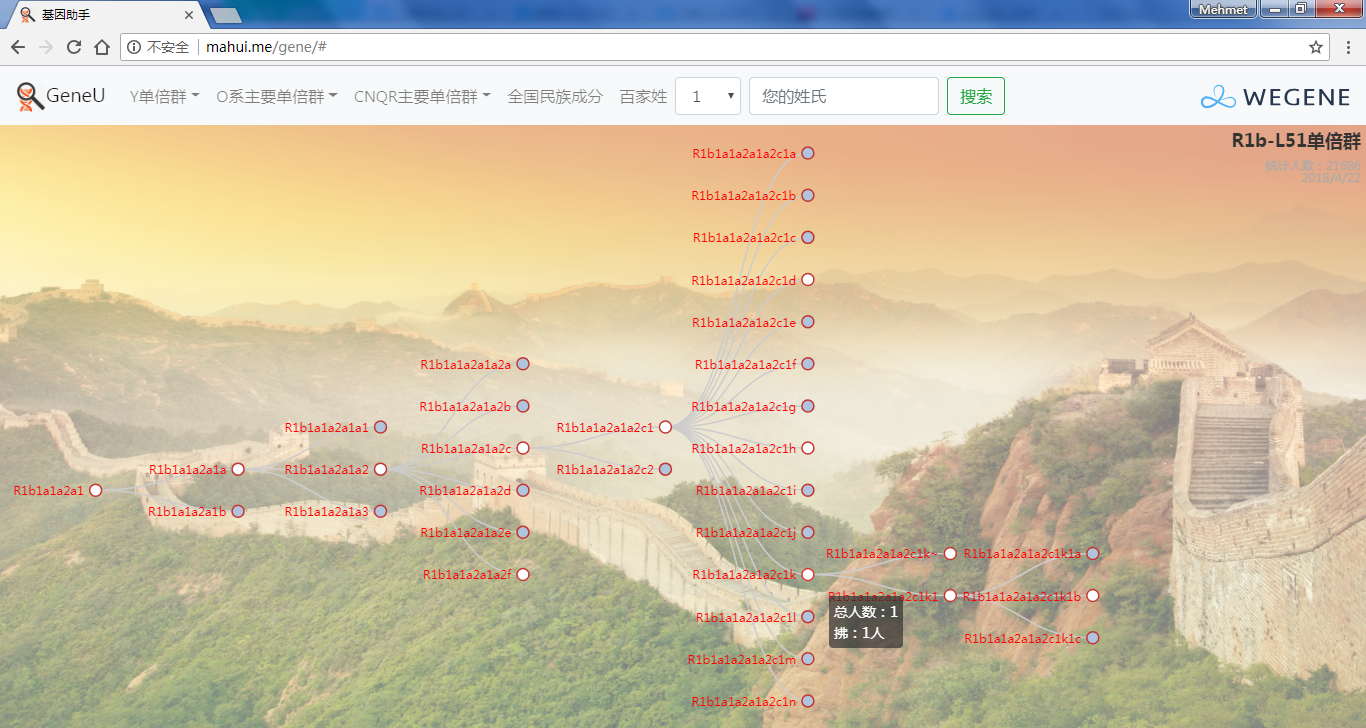Viewport: 1366px width, 728px height.
Task: Expand the O系主要单倍群 dropdown
Action: point(276,96)
